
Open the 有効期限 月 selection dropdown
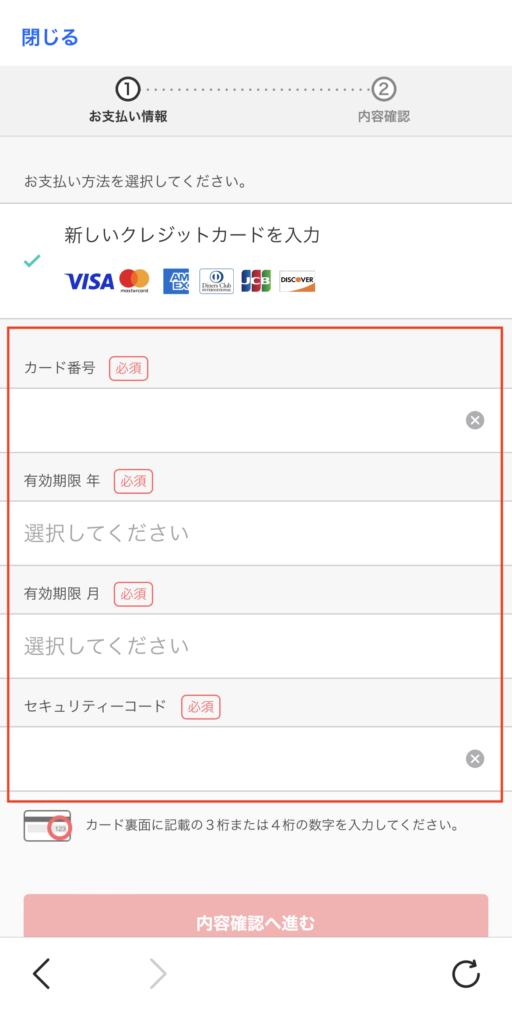pos(256,646)
